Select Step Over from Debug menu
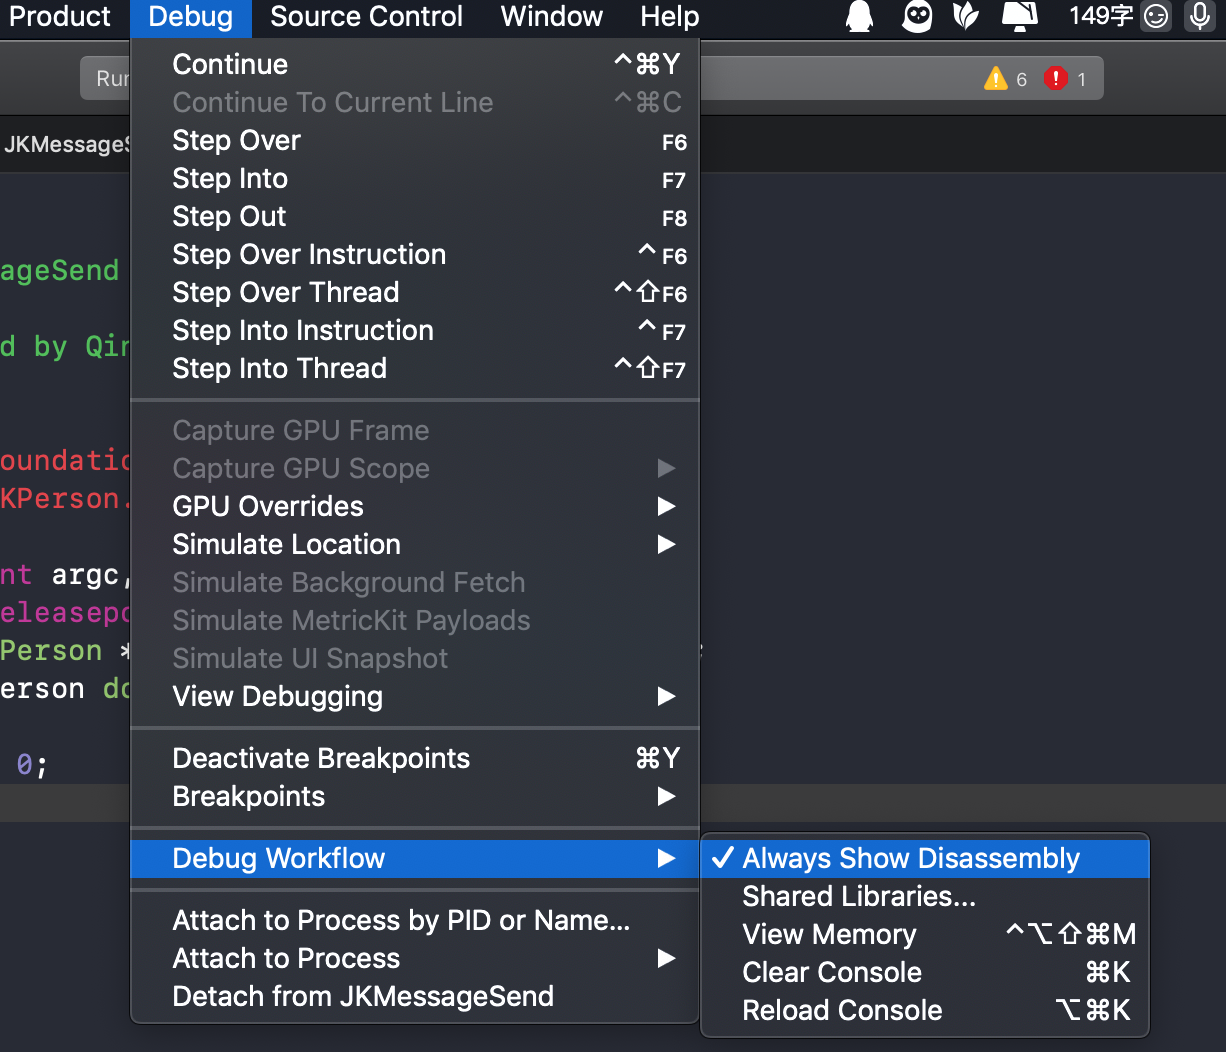 tap(236, 140)
